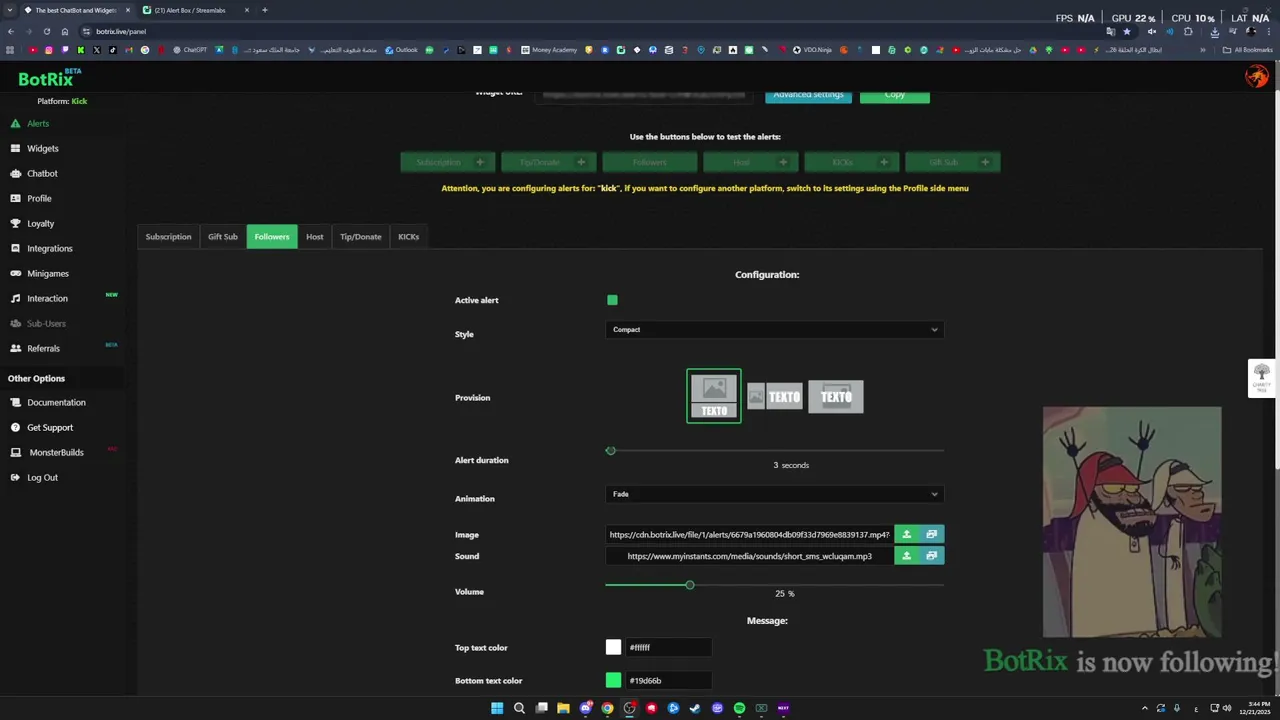The width and height of the screenshot is (1280, 720).
Task: Open File Explorer from taskbar
Action: pos(563,708)
